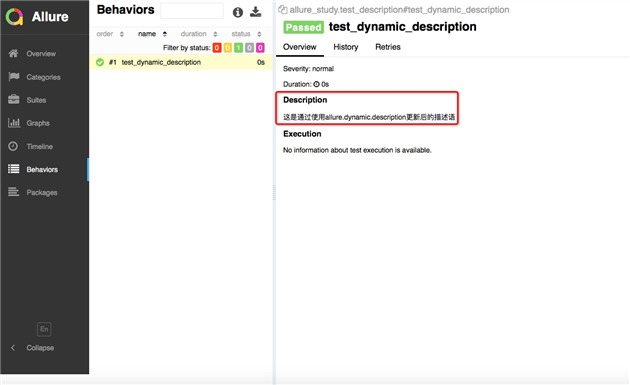Screen dimensions: 630x385
Task: Toggle the green passed status filter
Action: tap(238, 48)
